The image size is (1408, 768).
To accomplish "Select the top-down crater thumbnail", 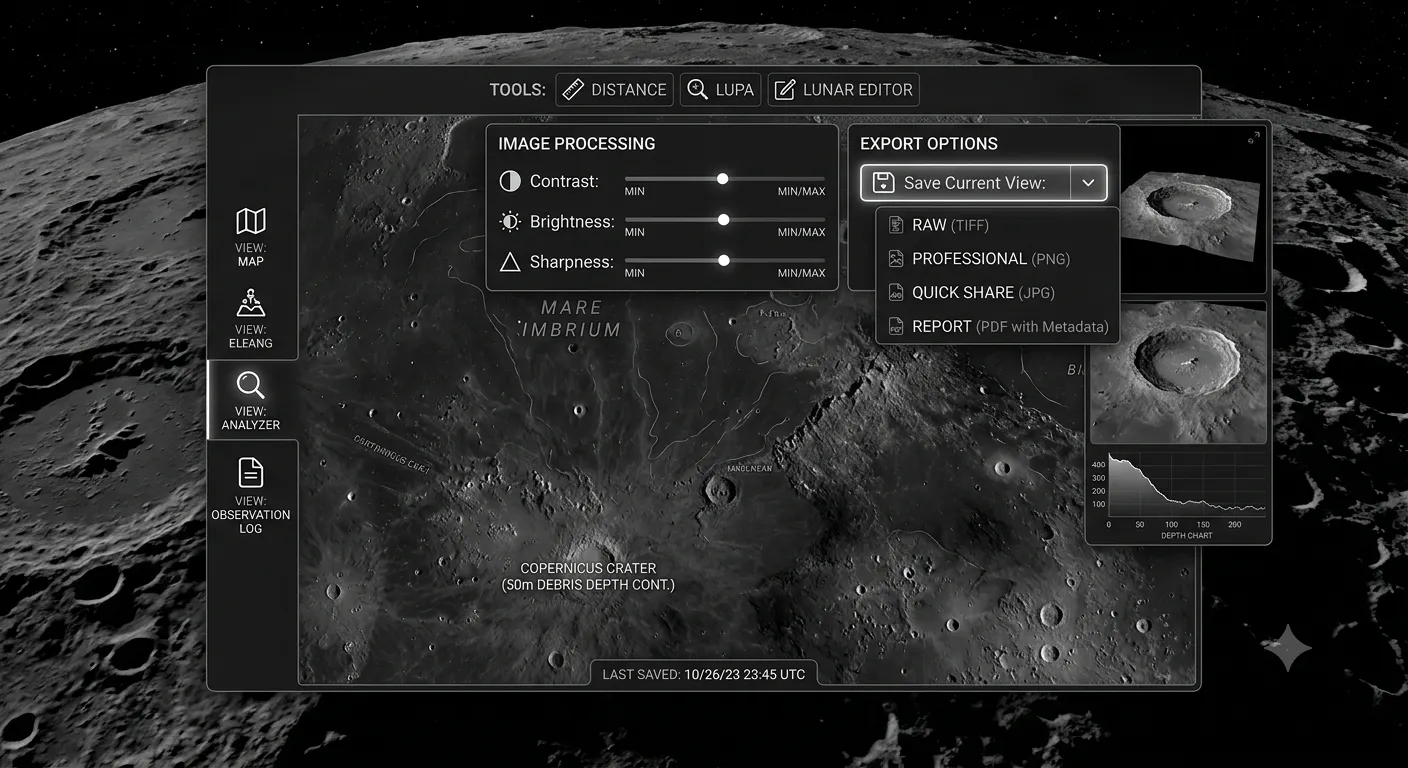I will (1178, 373).
